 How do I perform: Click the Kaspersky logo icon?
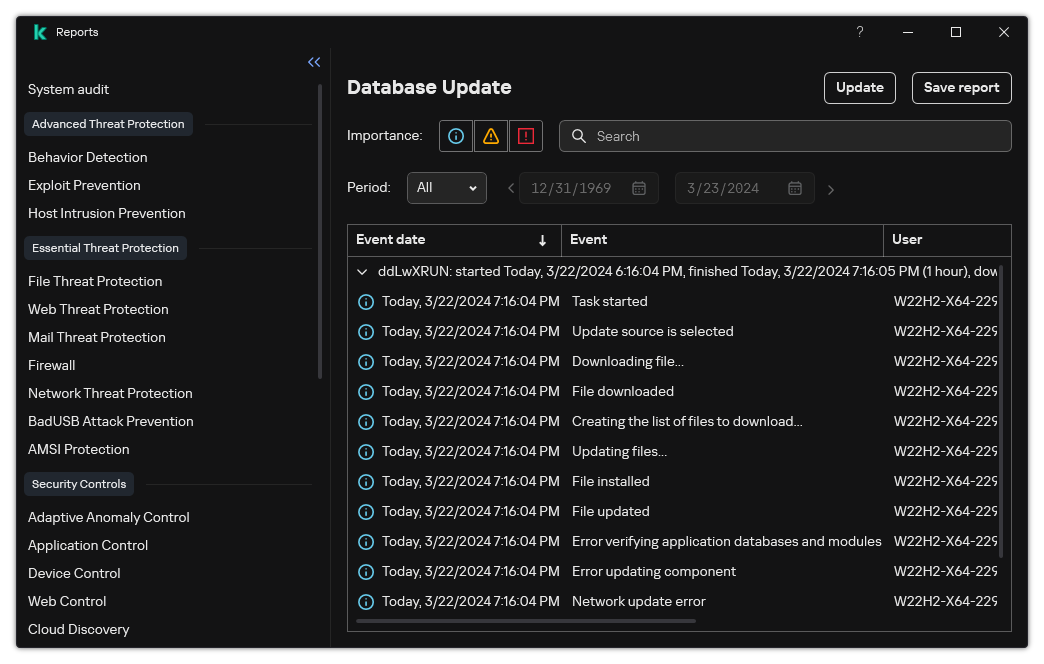(x=39, y=31)
